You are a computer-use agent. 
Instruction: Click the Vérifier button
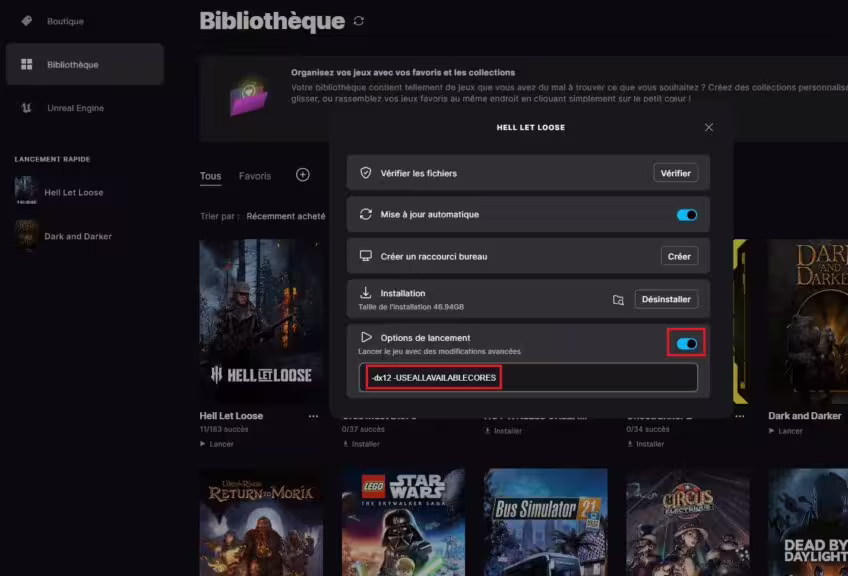[x=675, y=173]
